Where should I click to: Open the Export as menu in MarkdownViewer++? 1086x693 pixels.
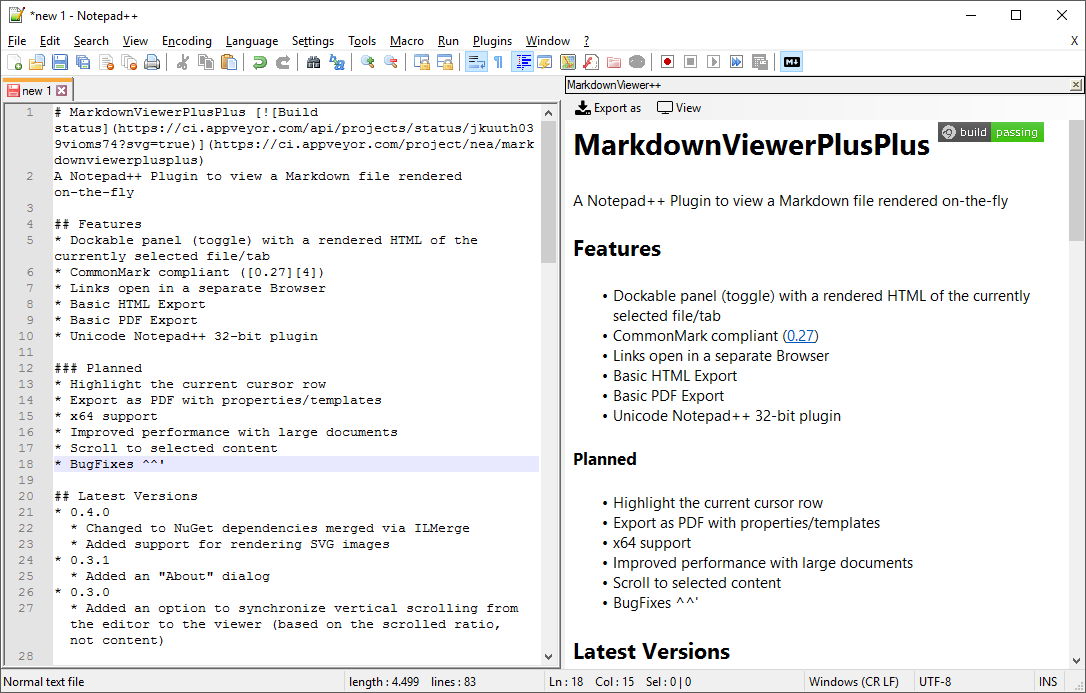pyautogui.click(x=608, y=107)
